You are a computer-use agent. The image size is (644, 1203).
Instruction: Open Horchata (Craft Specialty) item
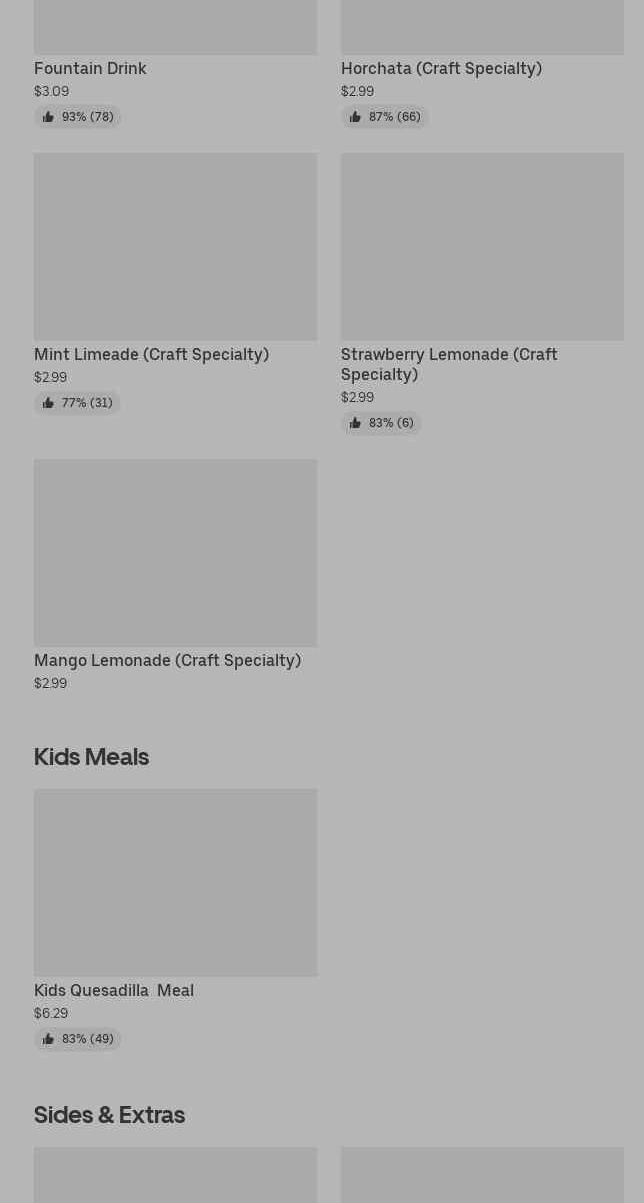click(x=441, y=68)
